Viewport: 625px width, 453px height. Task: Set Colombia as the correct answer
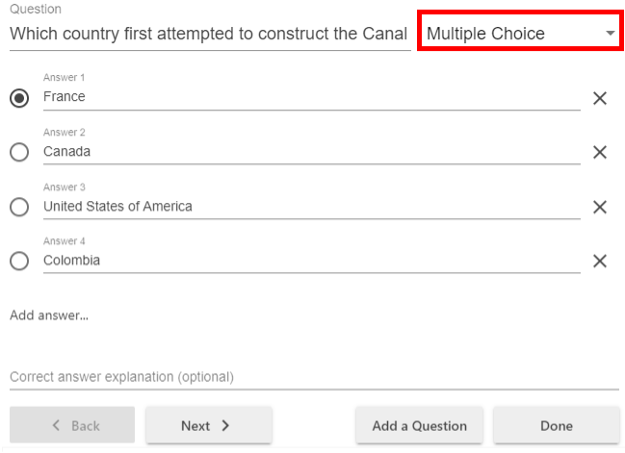(19, 261)
